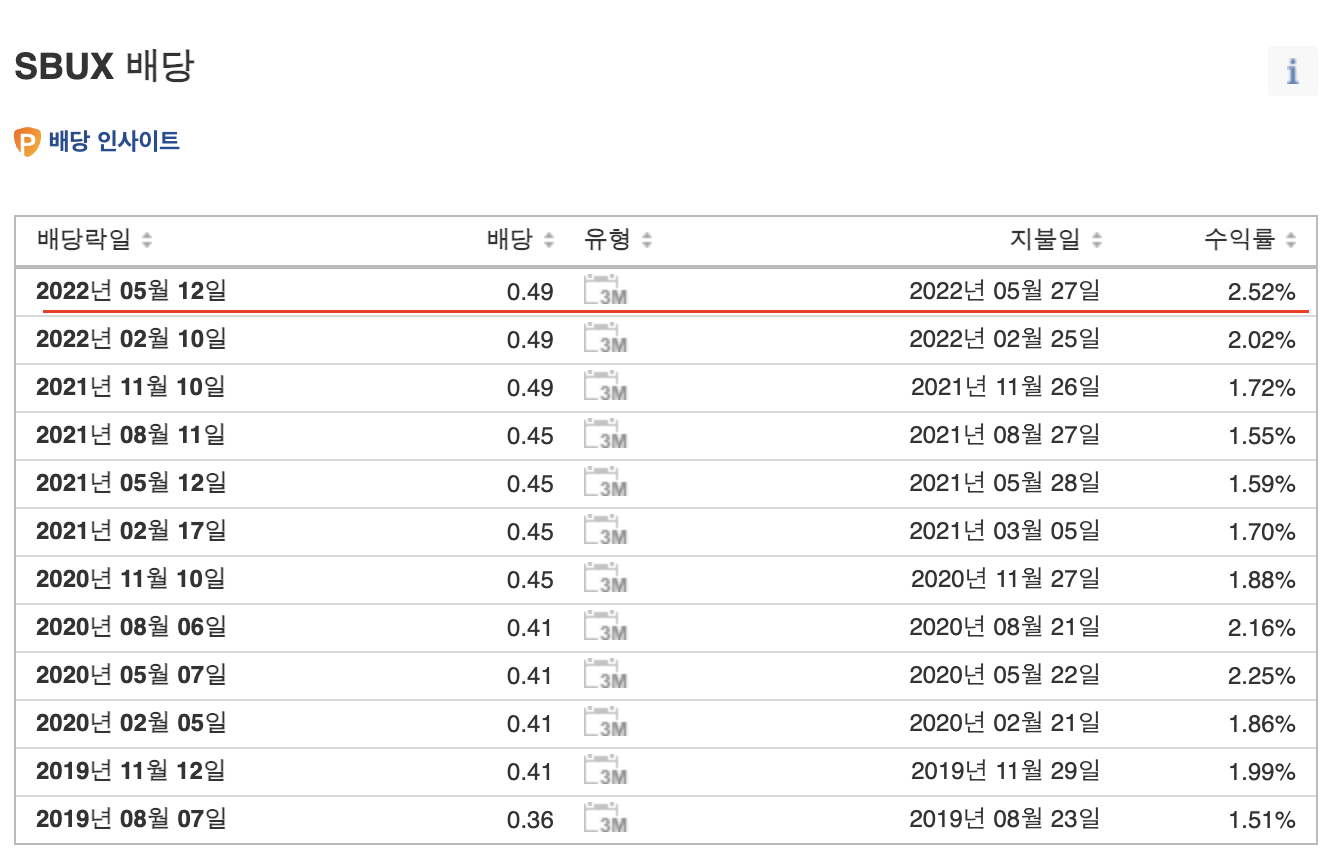Select ex-dividend date 2021년 08월 11일
The image size is (1336, 864).
point(131,435)
